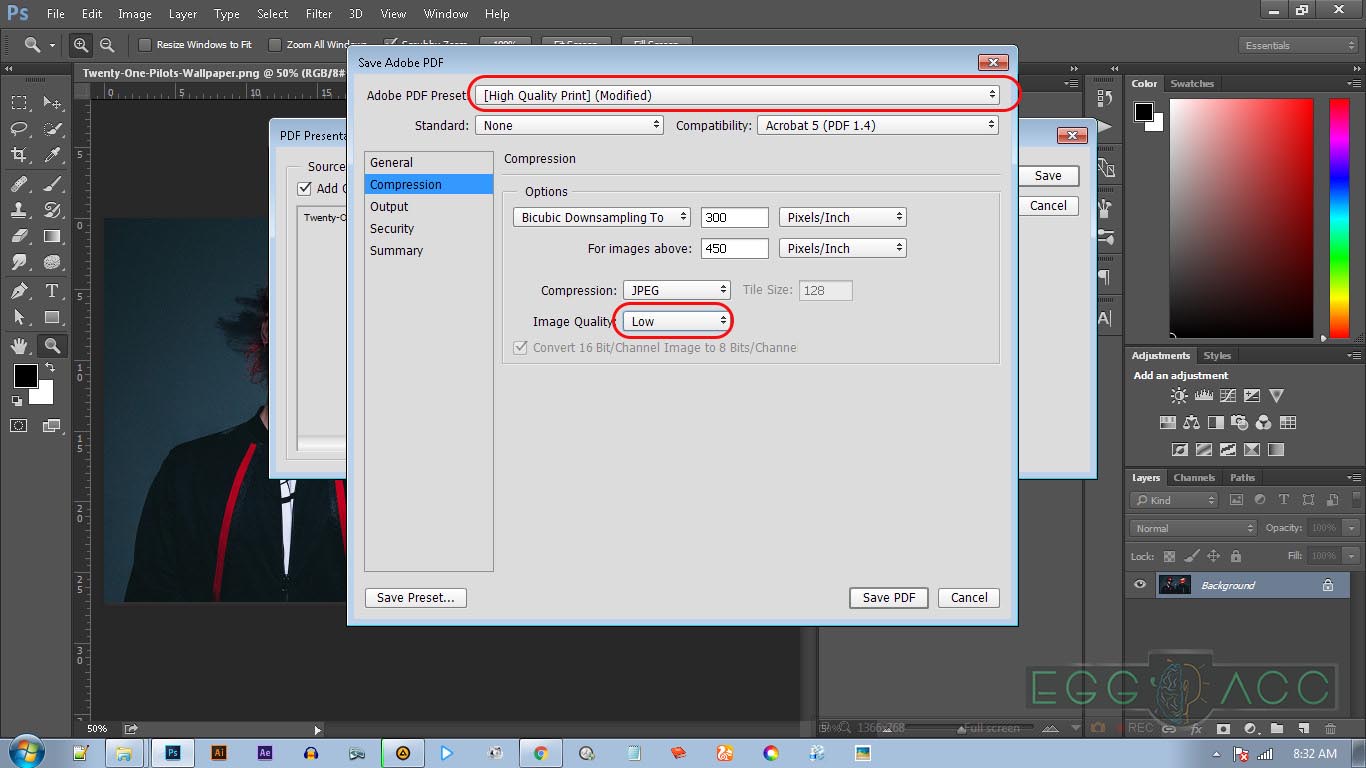Select the Rectangular Marquee tool
1366x768 pixels.
coord(19,103)
